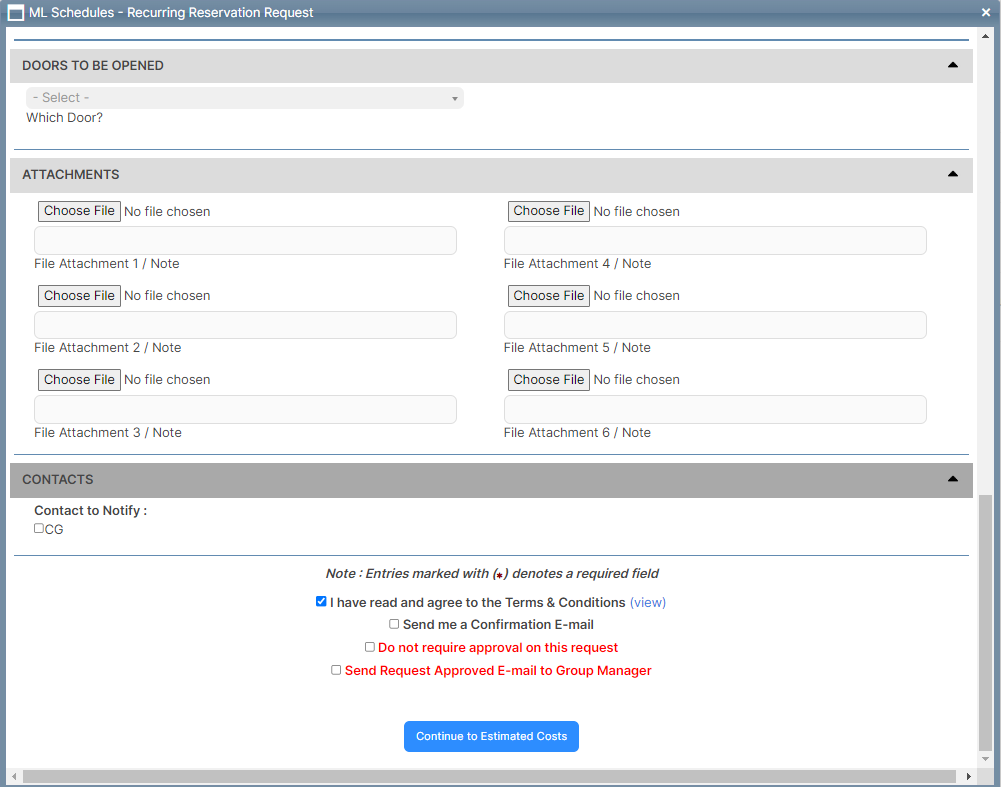Check the CG contact to notify checkbox
This screenshot has width=1001, height=787.
[x=39, y=528]
